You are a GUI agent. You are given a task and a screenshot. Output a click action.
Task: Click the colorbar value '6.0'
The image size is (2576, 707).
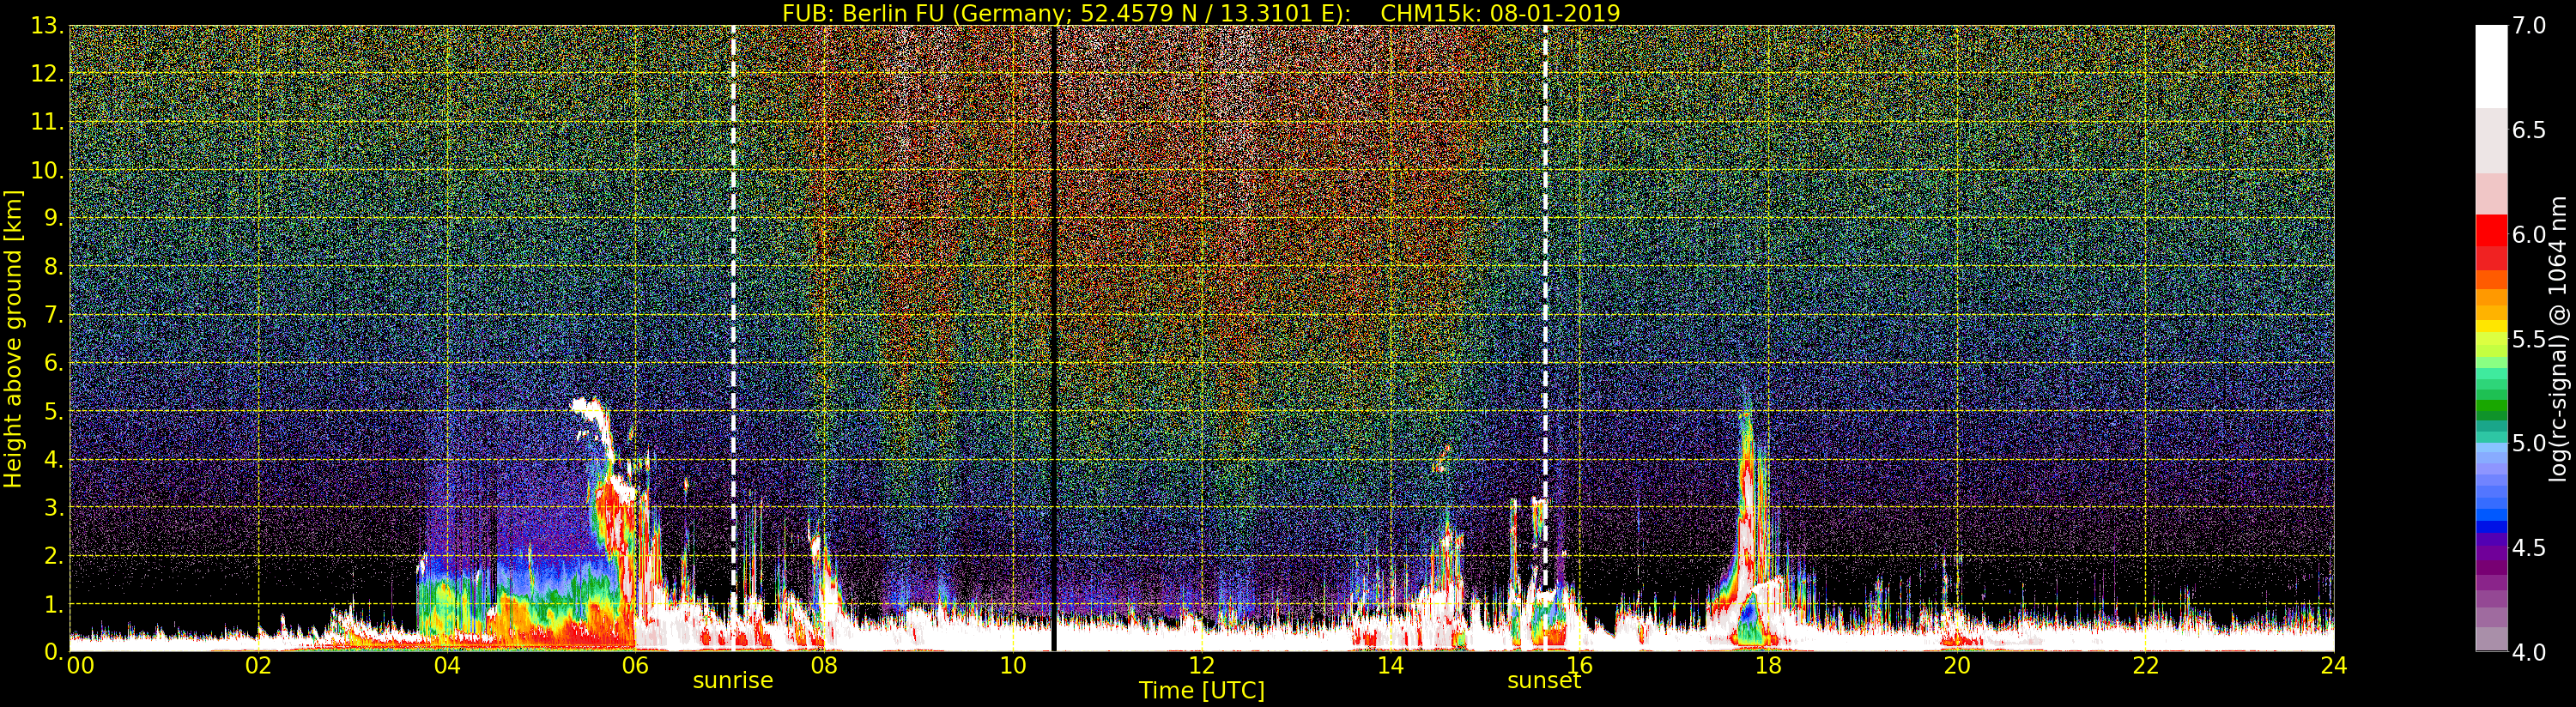(2529, 234)
